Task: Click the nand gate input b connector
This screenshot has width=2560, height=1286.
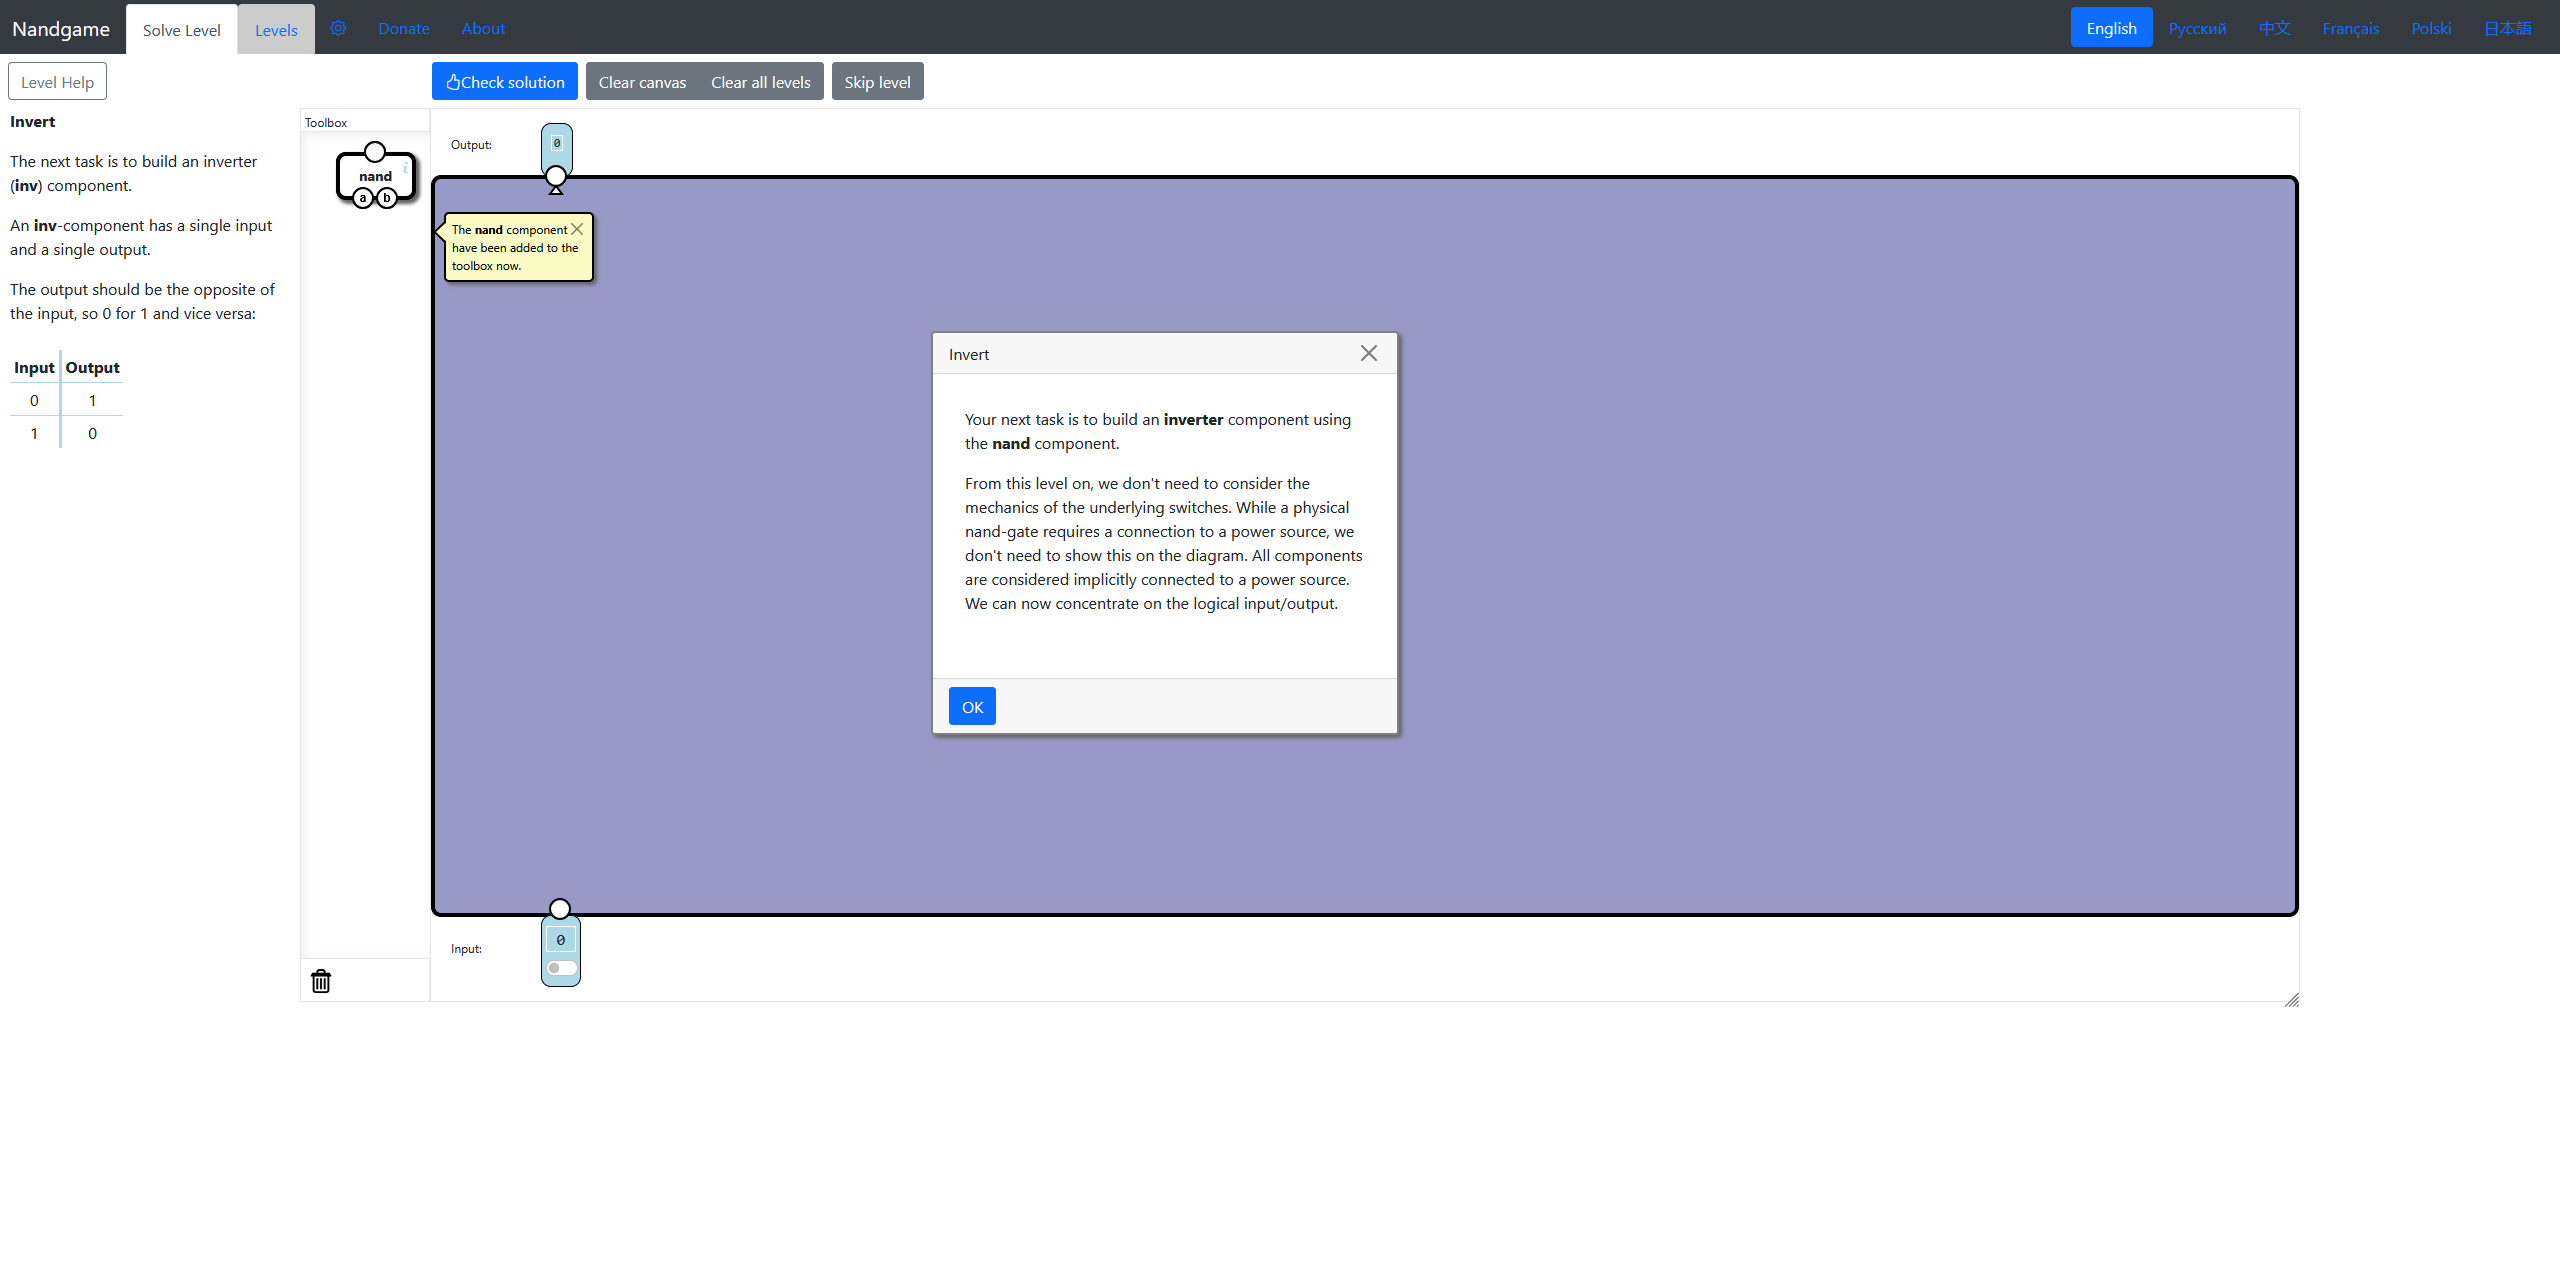Action: pyautogui.click(x=387, y=198)
